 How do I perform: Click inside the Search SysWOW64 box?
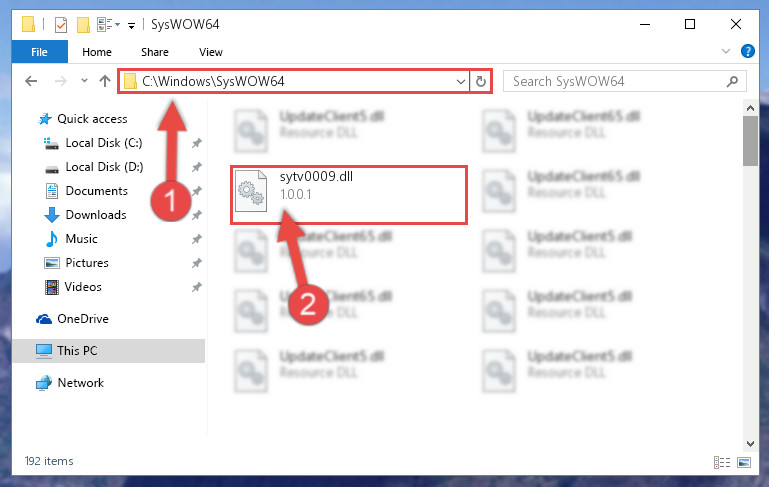[615, 81]
